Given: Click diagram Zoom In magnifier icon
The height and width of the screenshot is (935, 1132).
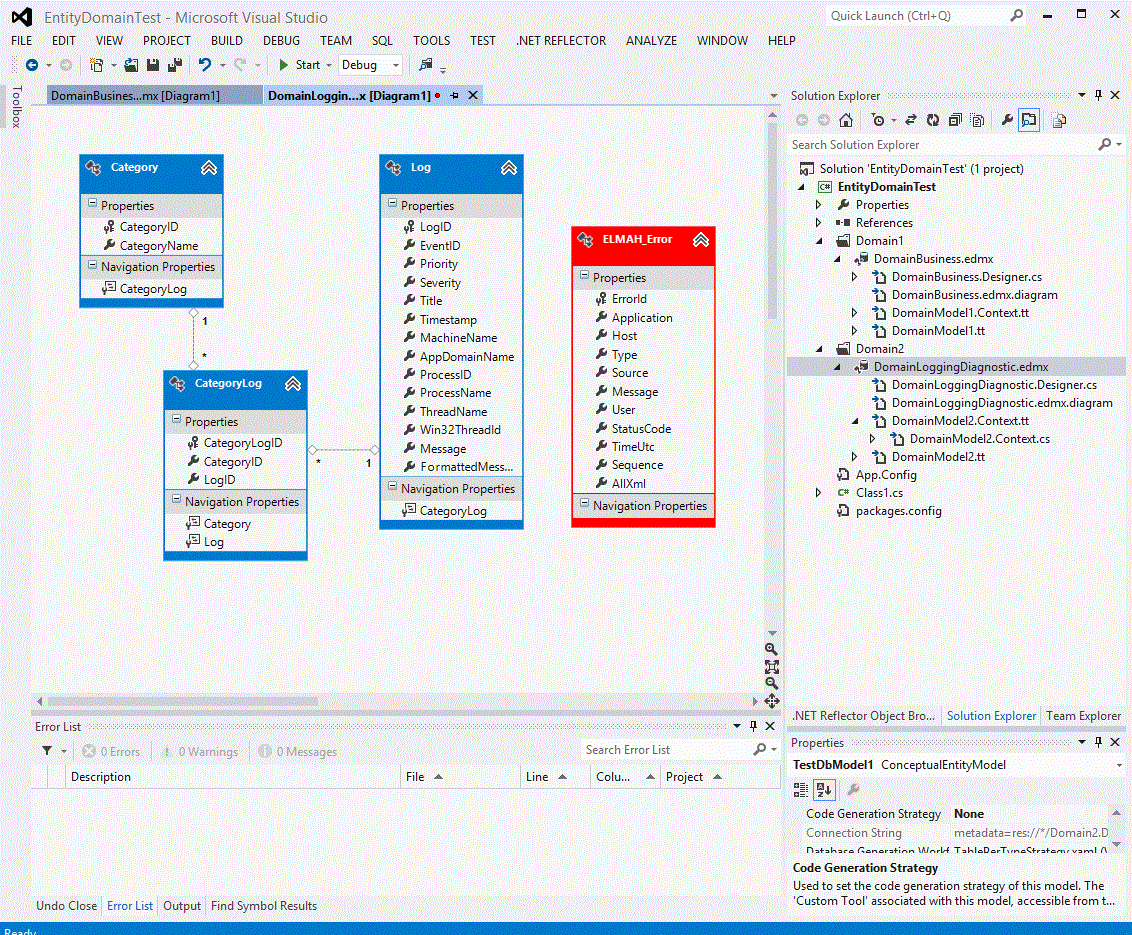Looking at the screenshot, I should [x=771, y=649].
